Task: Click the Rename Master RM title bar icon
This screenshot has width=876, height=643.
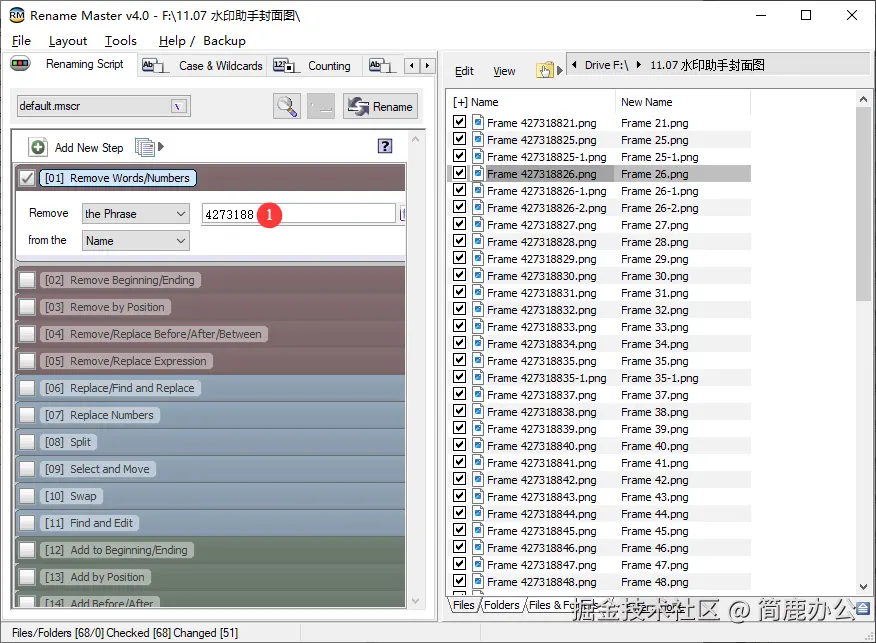Action: click(x=17, y=15)
